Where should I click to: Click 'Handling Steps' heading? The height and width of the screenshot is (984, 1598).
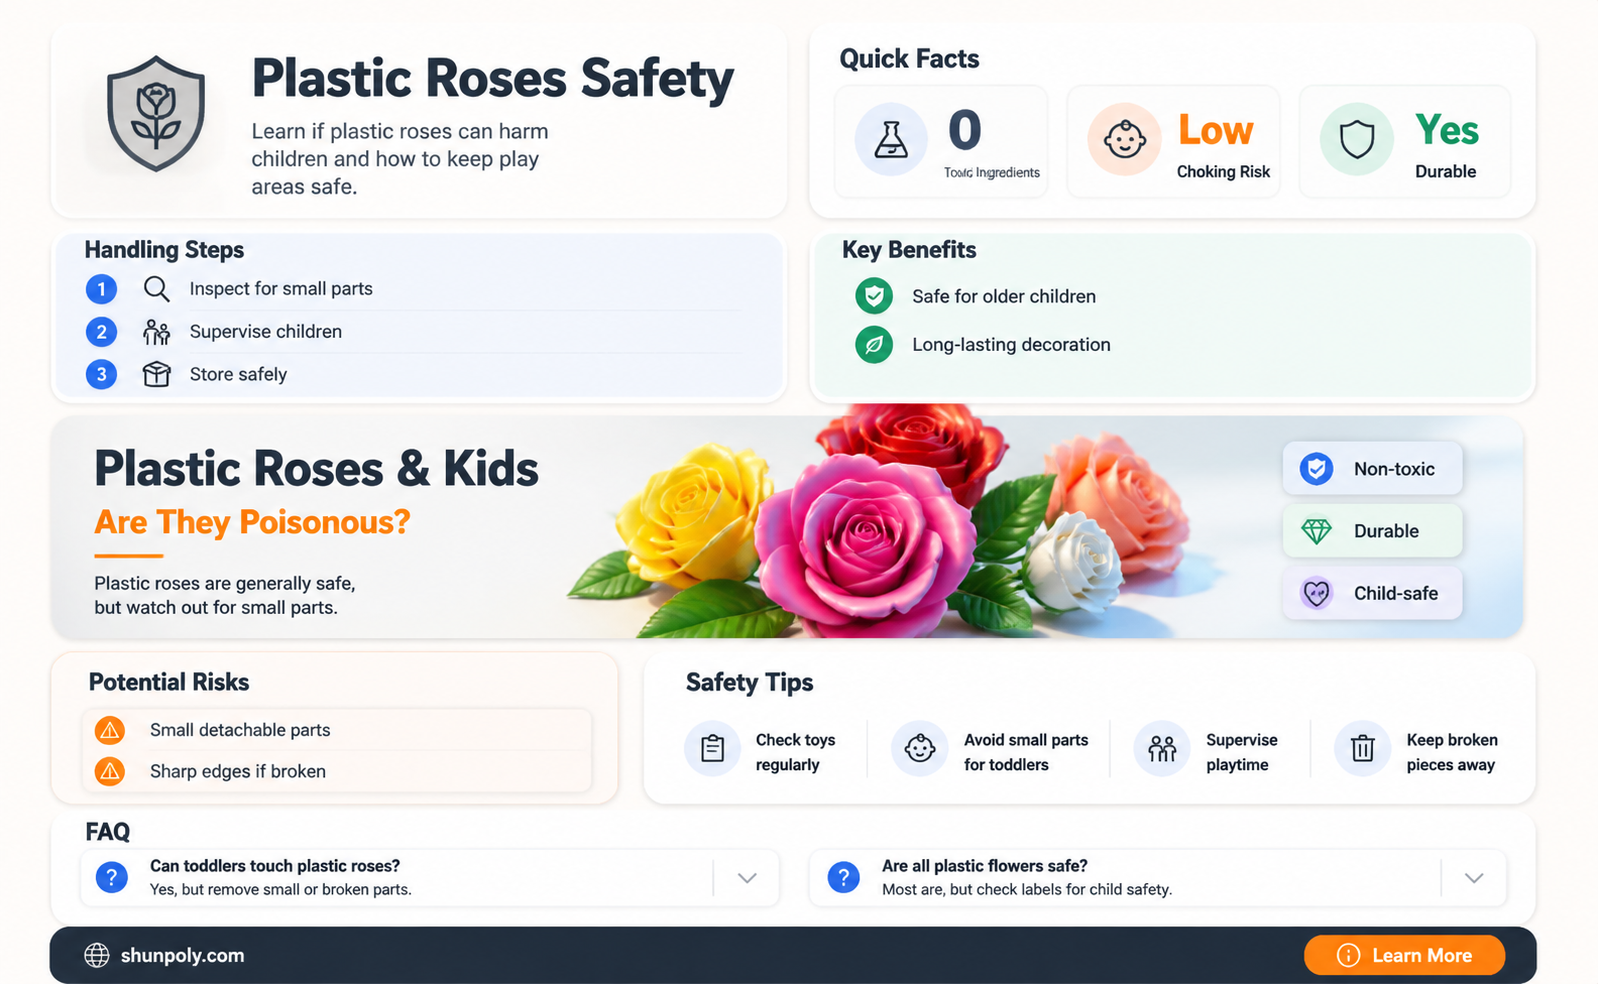click(164, 250)
